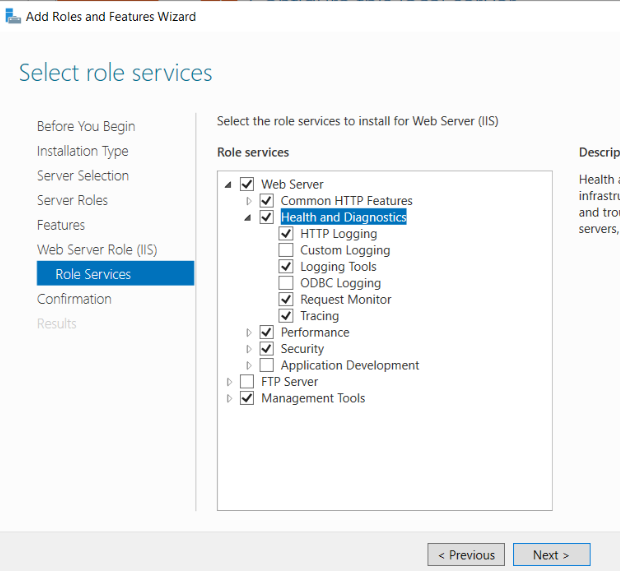This screenshot has width=620, height=571.
Task: Click the Previous button
Action: click(x=466, y=555)
